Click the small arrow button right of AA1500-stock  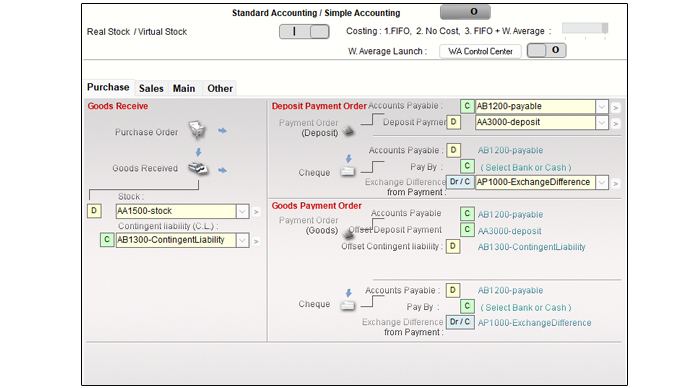256,212
